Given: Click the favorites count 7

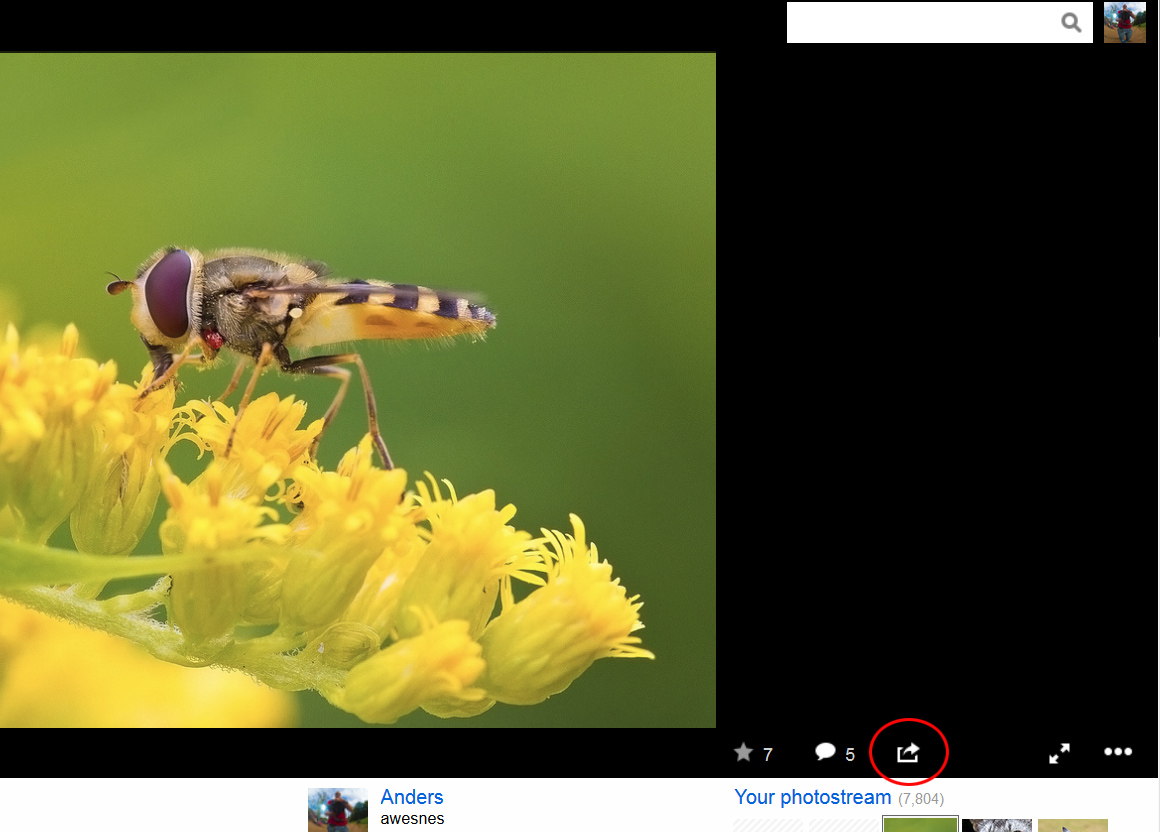Looking at the screenshot, I should pyautogui.click(x=768, y=754).
